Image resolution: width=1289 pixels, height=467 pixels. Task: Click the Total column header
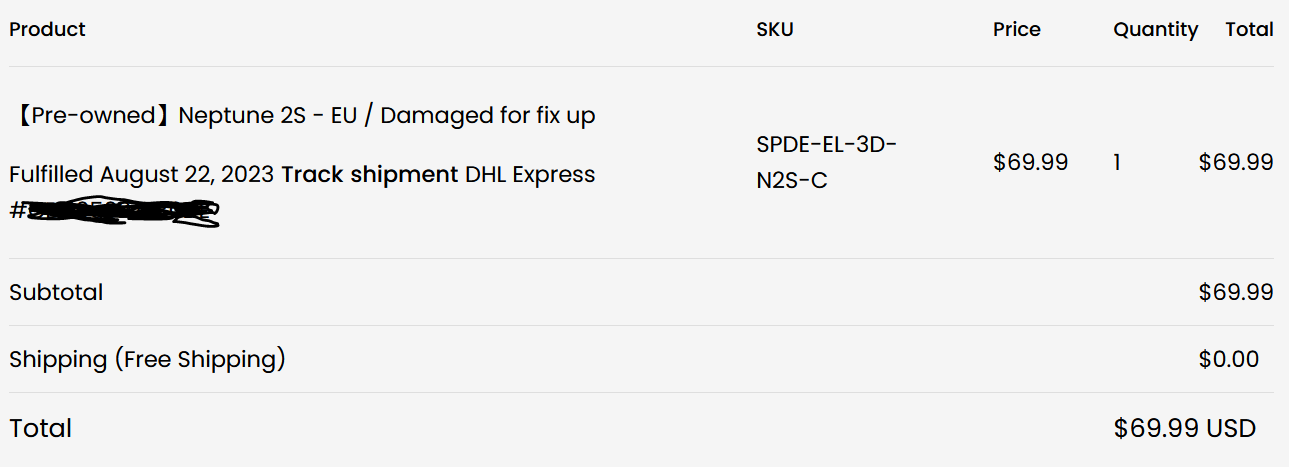(1249, 30)
